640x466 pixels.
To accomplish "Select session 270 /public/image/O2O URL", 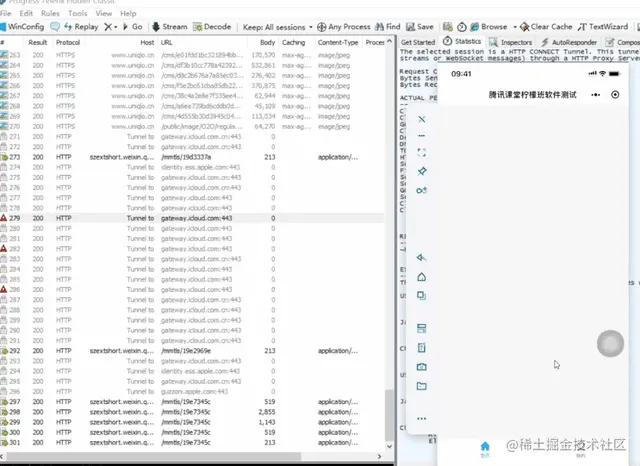I will pos(192,126).
